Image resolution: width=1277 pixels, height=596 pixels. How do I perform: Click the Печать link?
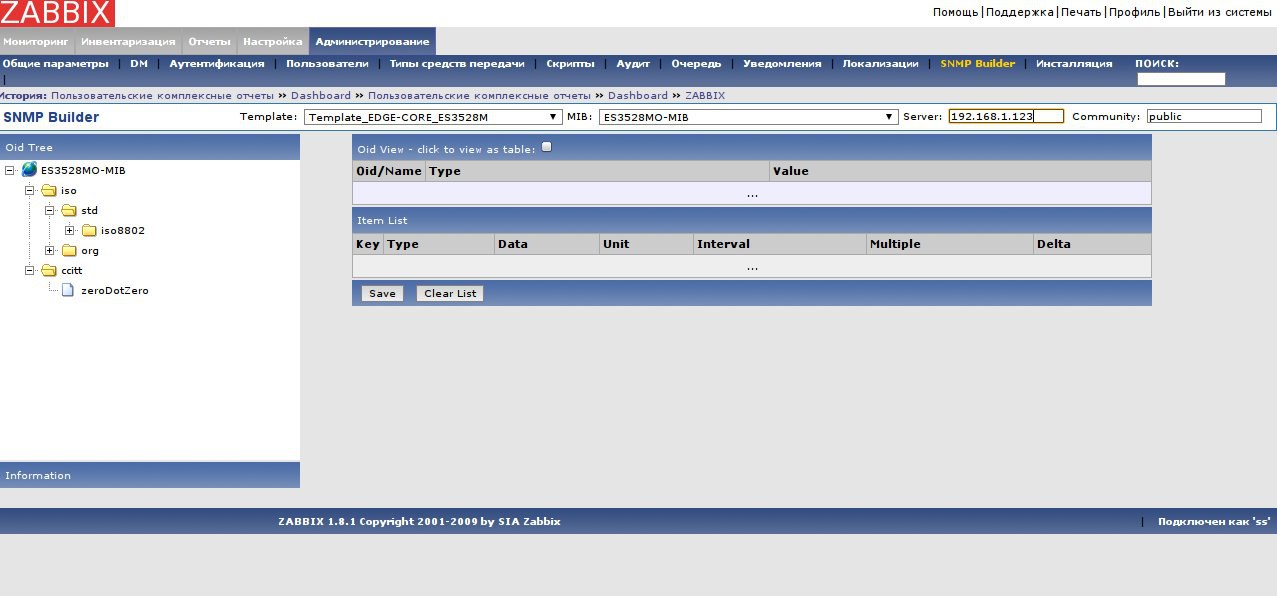tap(1081, 12)
